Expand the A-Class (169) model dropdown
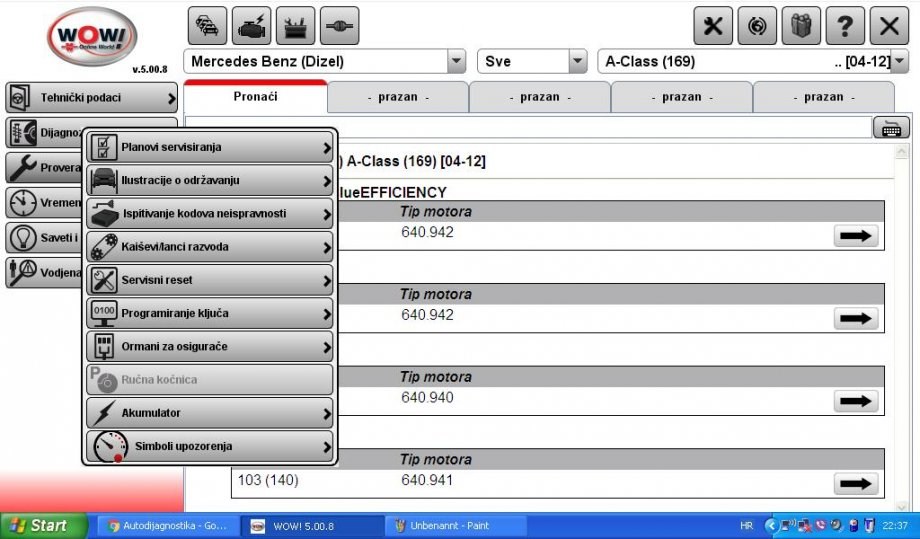 point(899,61)
